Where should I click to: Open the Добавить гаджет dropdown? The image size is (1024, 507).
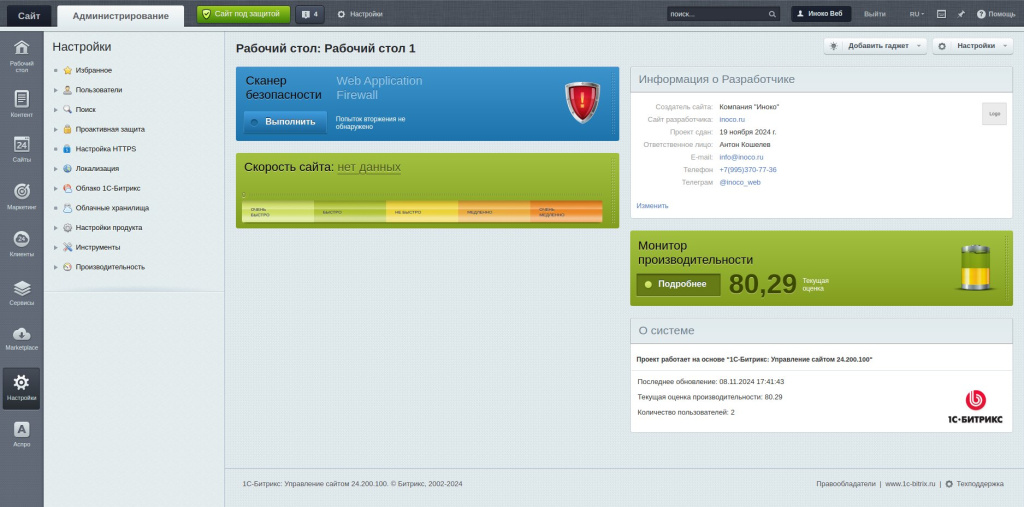pyautogui.click(x=876, y=46)
